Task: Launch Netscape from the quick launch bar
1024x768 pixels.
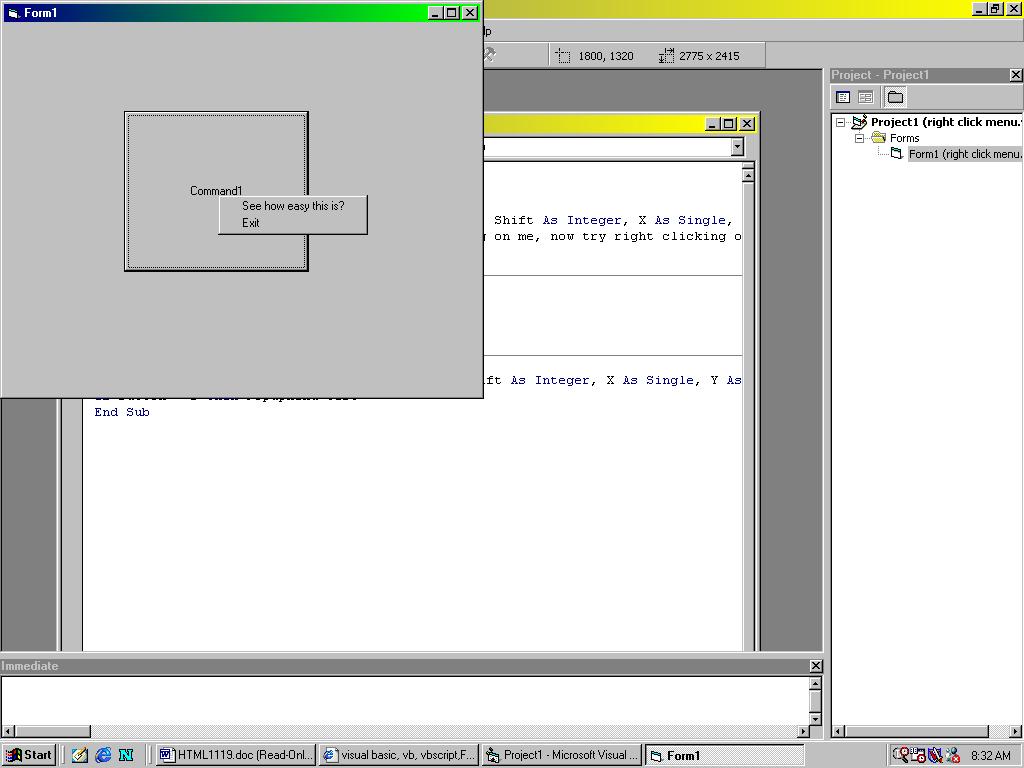Action: (126, 755)
